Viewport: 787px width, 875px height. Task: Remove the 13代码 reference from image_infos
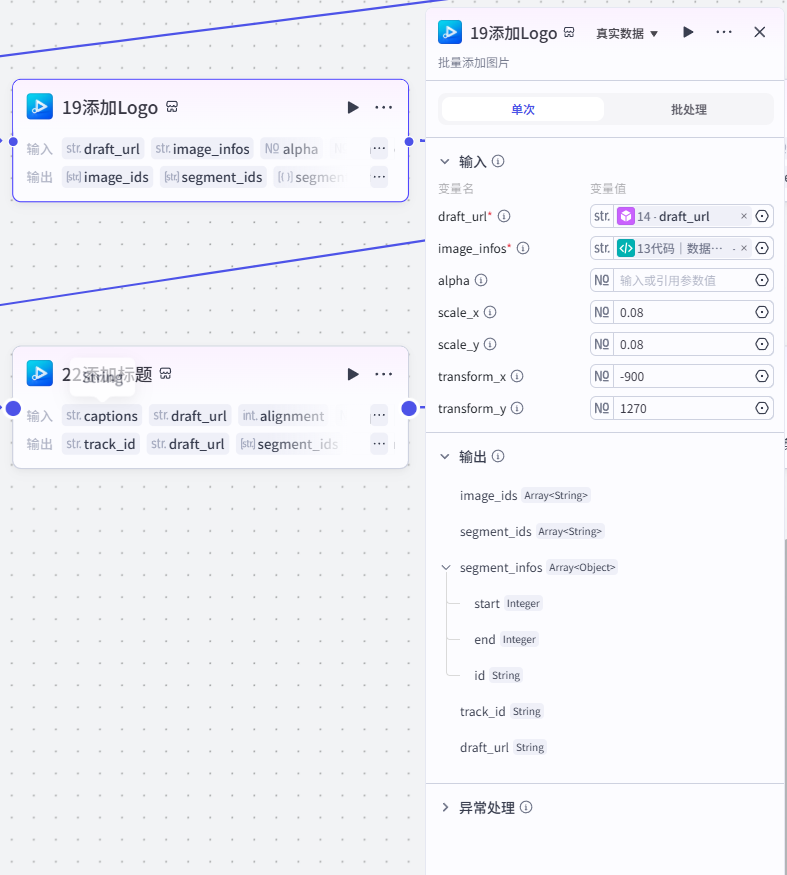(x=744, y=248)
